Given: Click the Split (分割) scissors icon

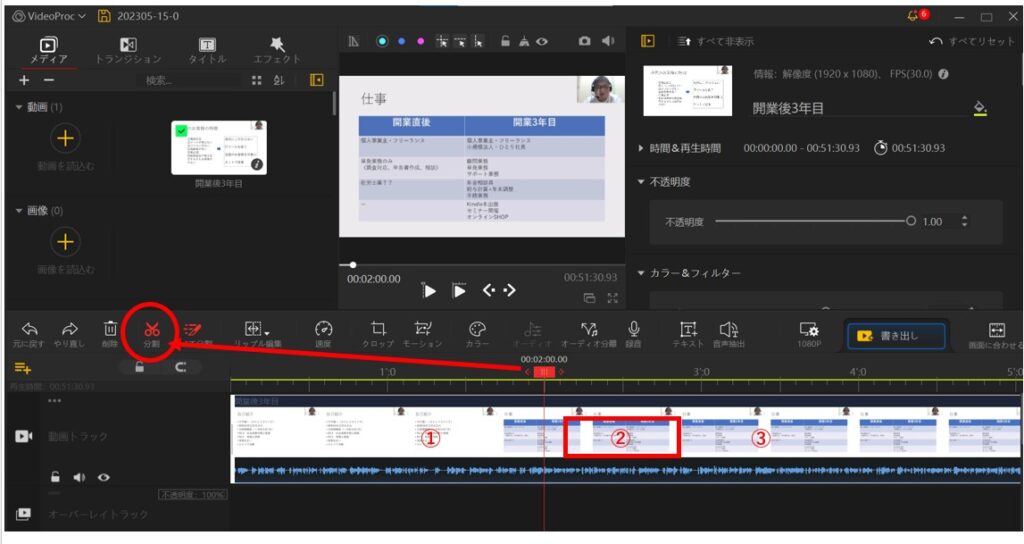Looking at the screenshot, I should point(152,329).
